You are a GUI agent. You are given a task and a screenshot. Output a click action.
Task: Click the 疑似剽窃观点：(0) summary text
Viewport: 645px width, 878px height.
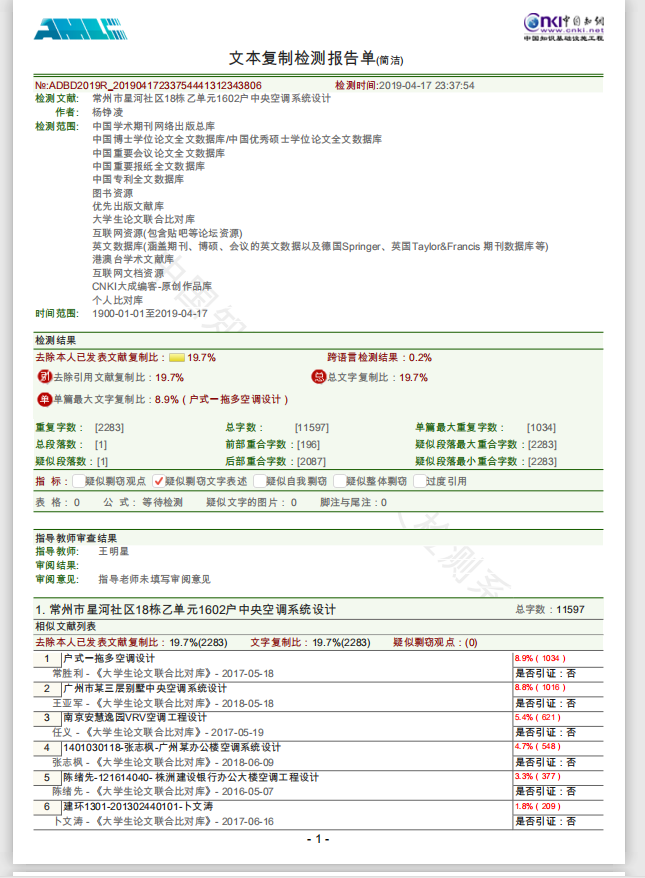click(x=435, y=642)
